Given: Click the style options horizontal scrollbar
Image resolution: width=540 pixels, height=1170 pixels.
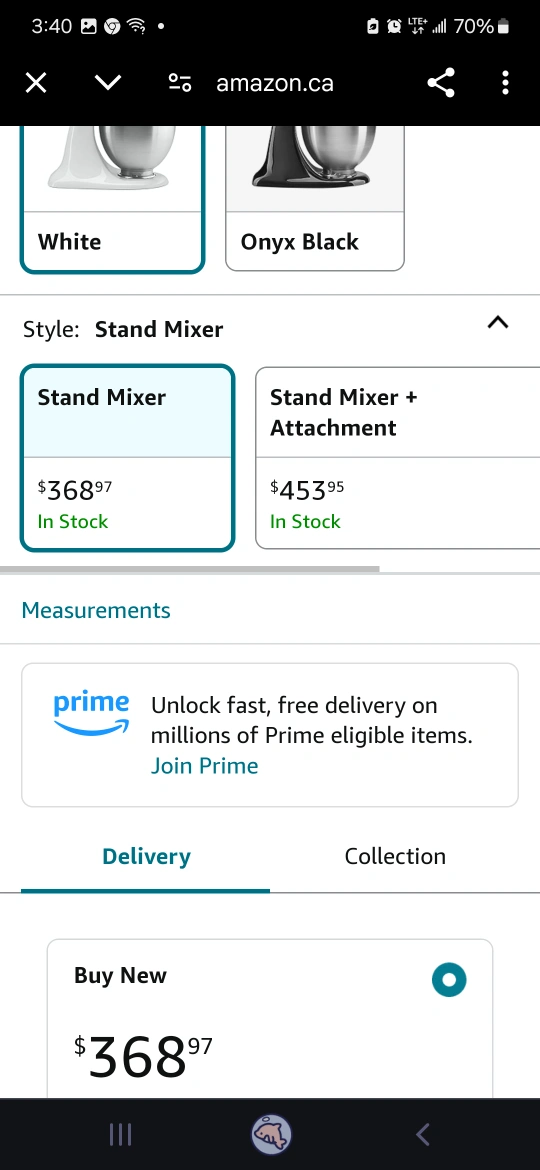Looking at the screenshot, I should (189, 569).
